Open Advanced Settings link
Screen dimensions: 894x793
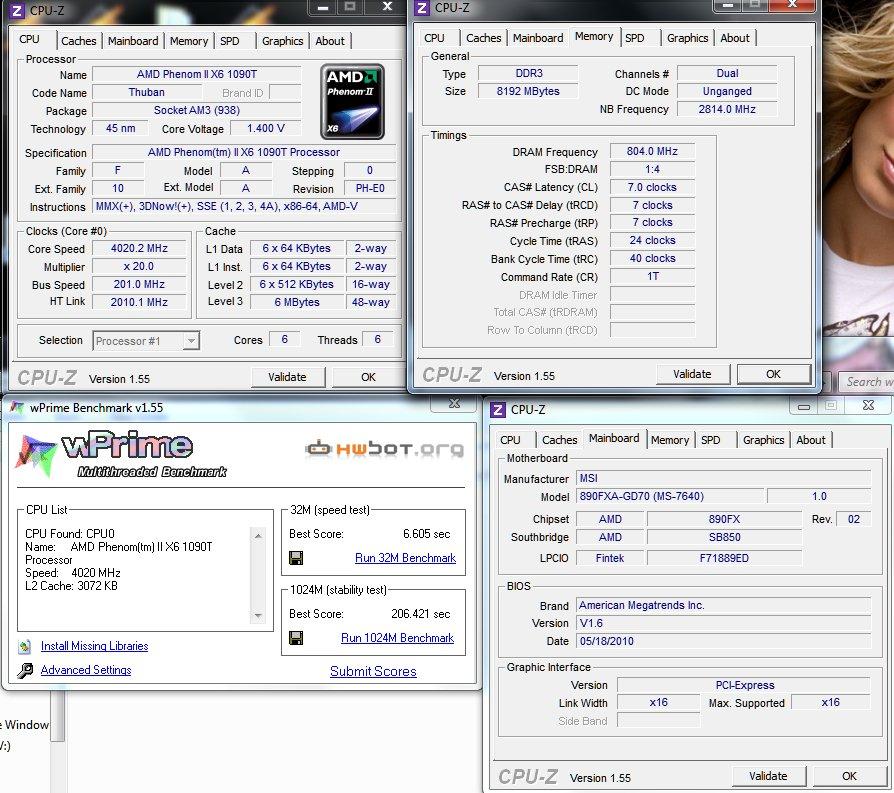coord(86,670)
